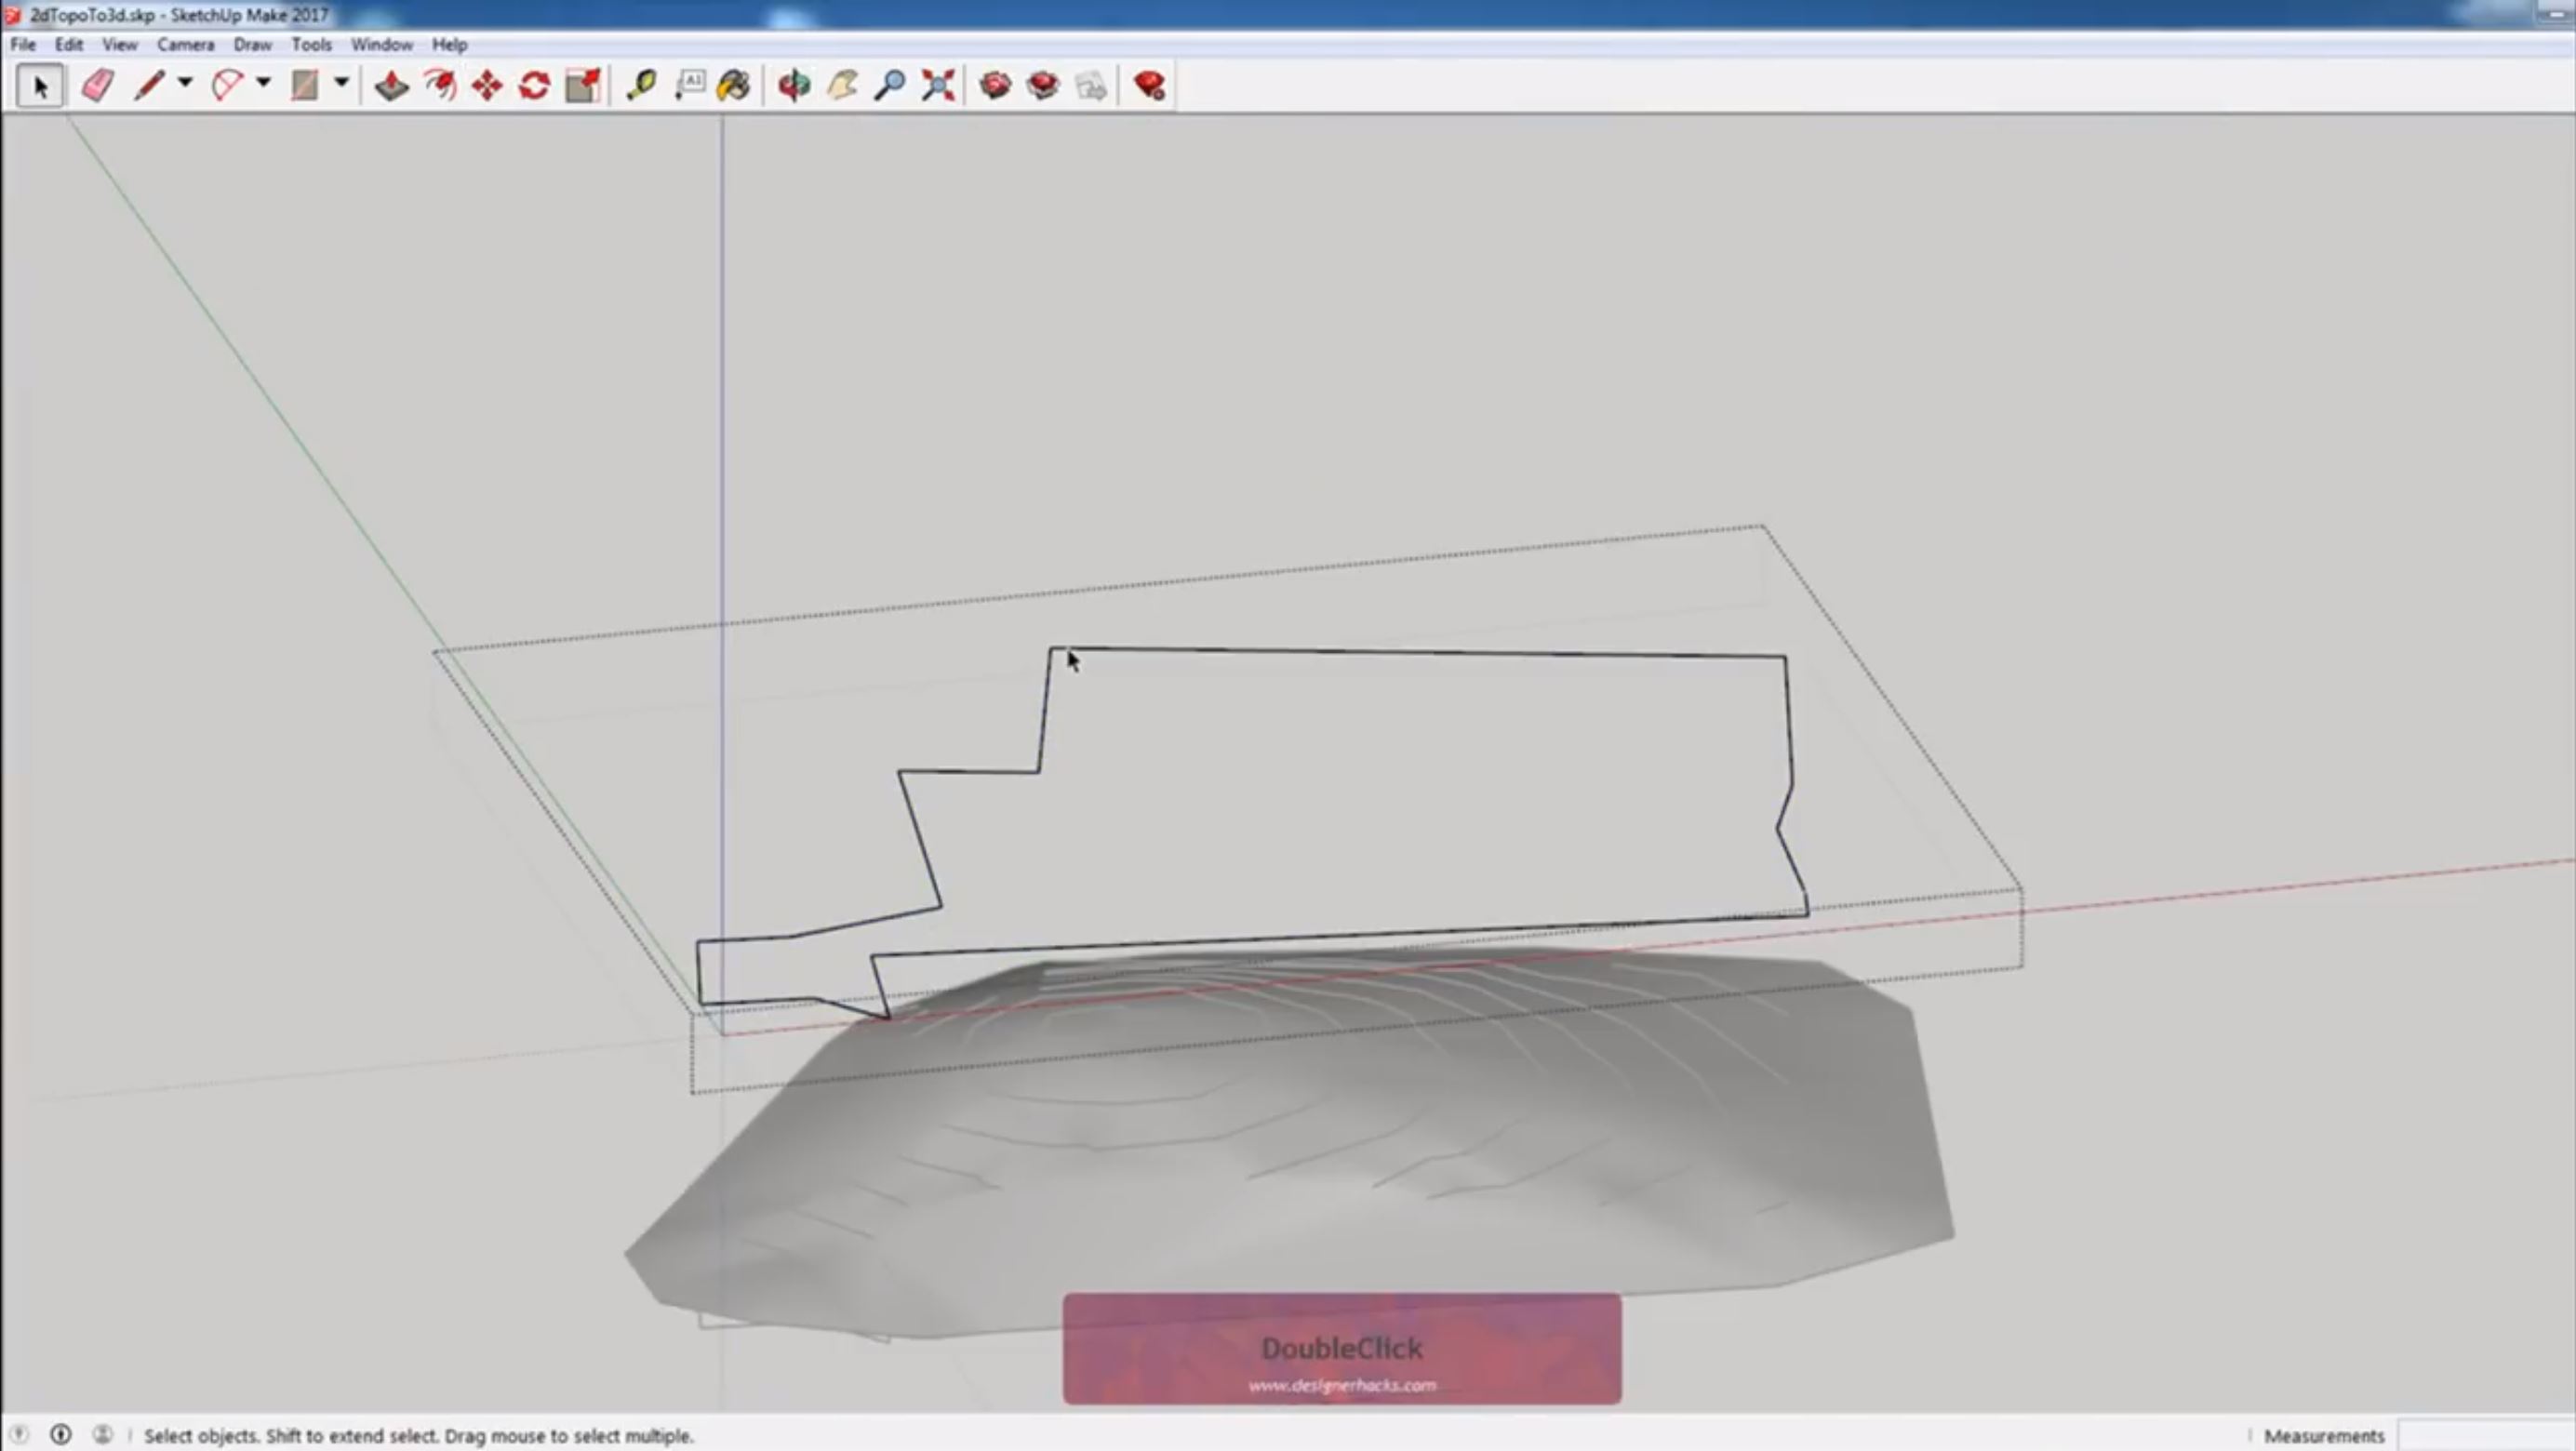Open the Window menu
The image size is (2576, 1451).
pyautogui.click(x=382, y=45)
